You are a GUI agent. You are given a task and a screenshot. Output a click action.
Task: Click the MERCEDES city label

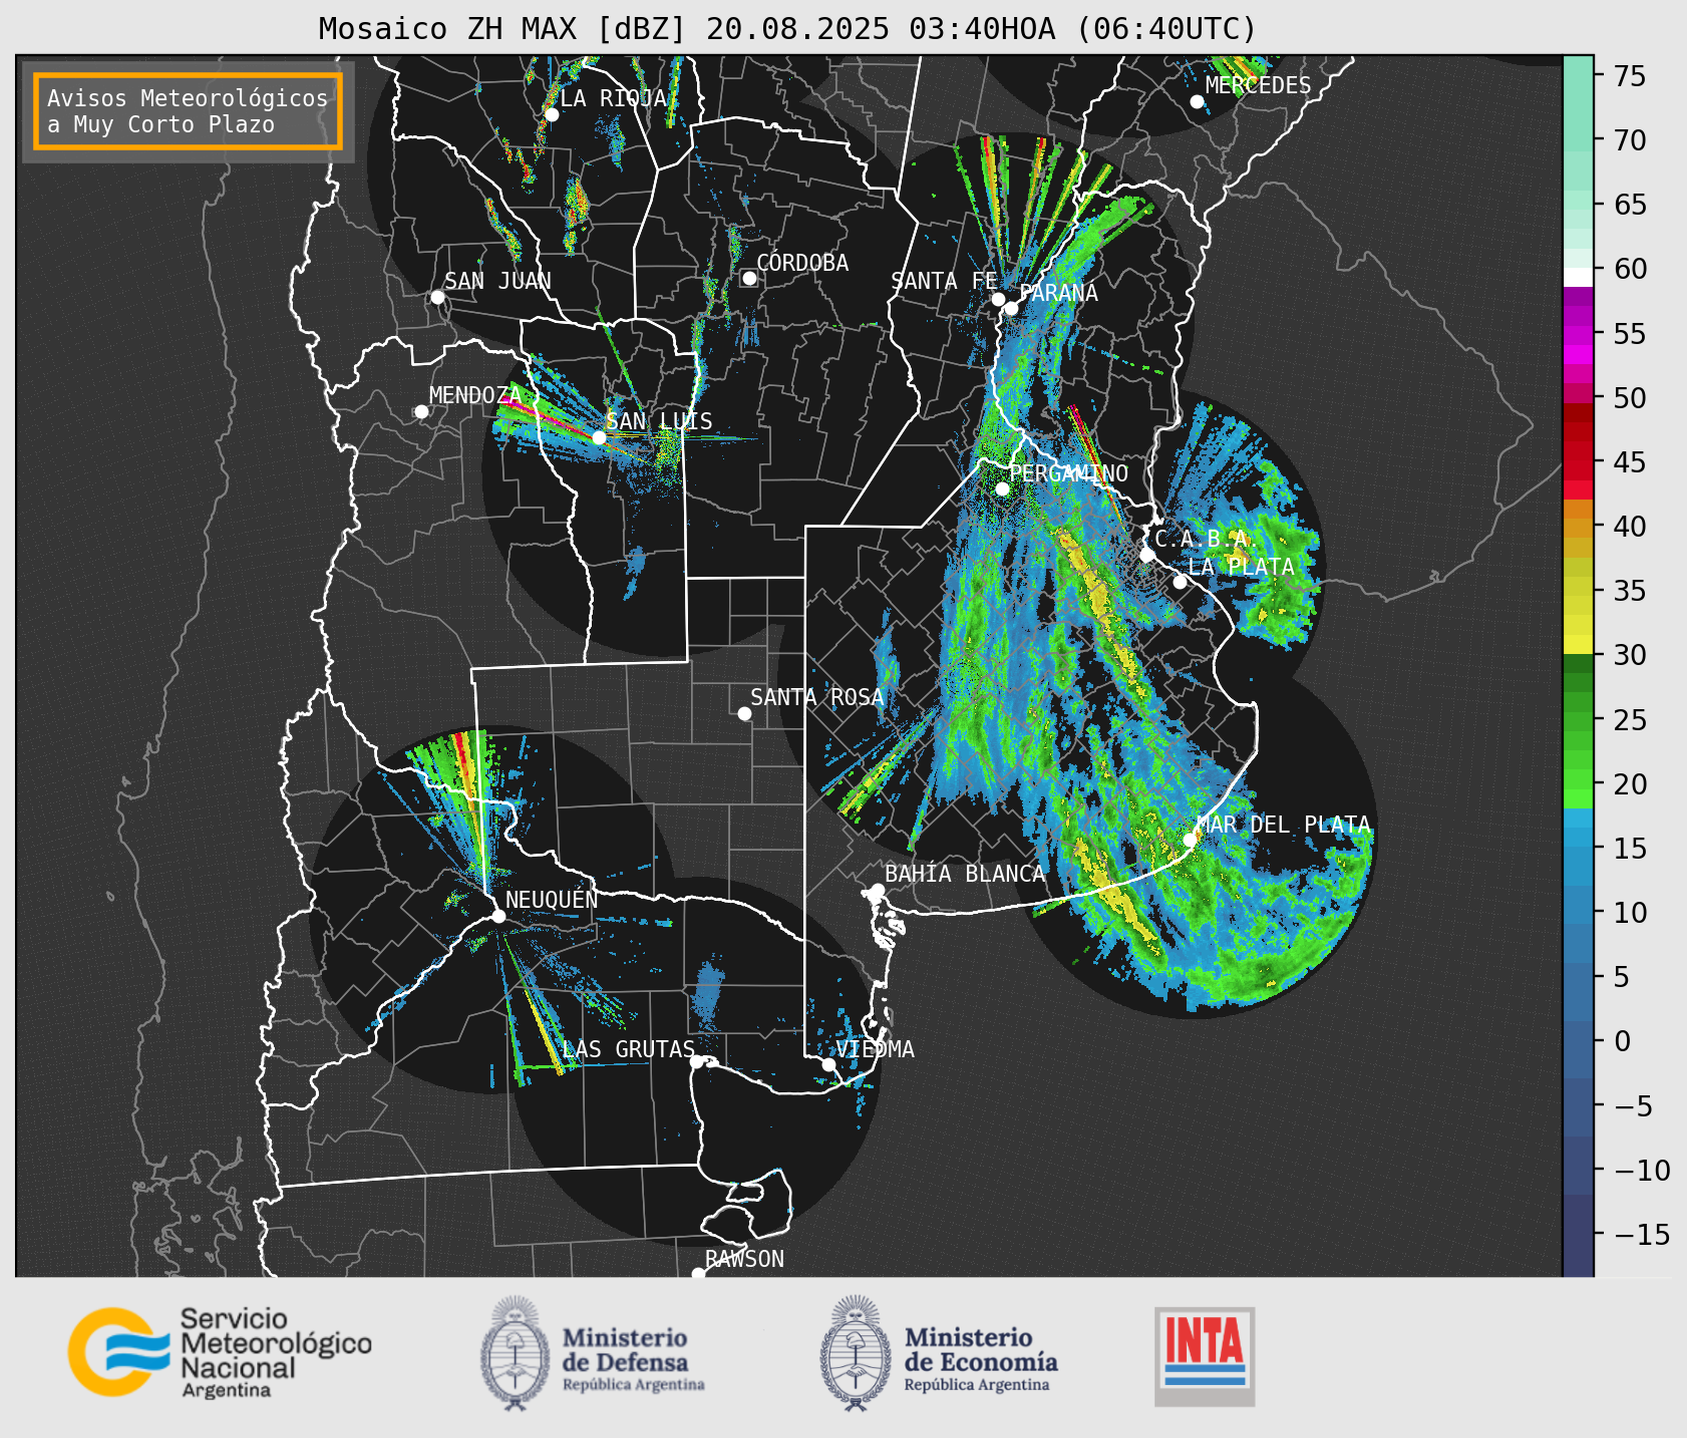coord(1258,86)
